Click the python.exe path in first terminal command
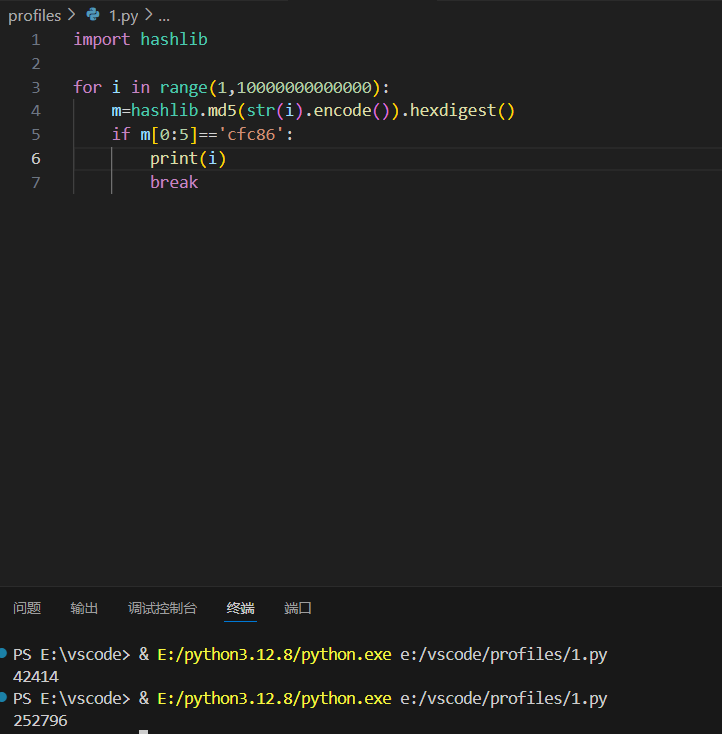This screenshot has height=734, width=722. pyautogui.click(x=274, y=655)
